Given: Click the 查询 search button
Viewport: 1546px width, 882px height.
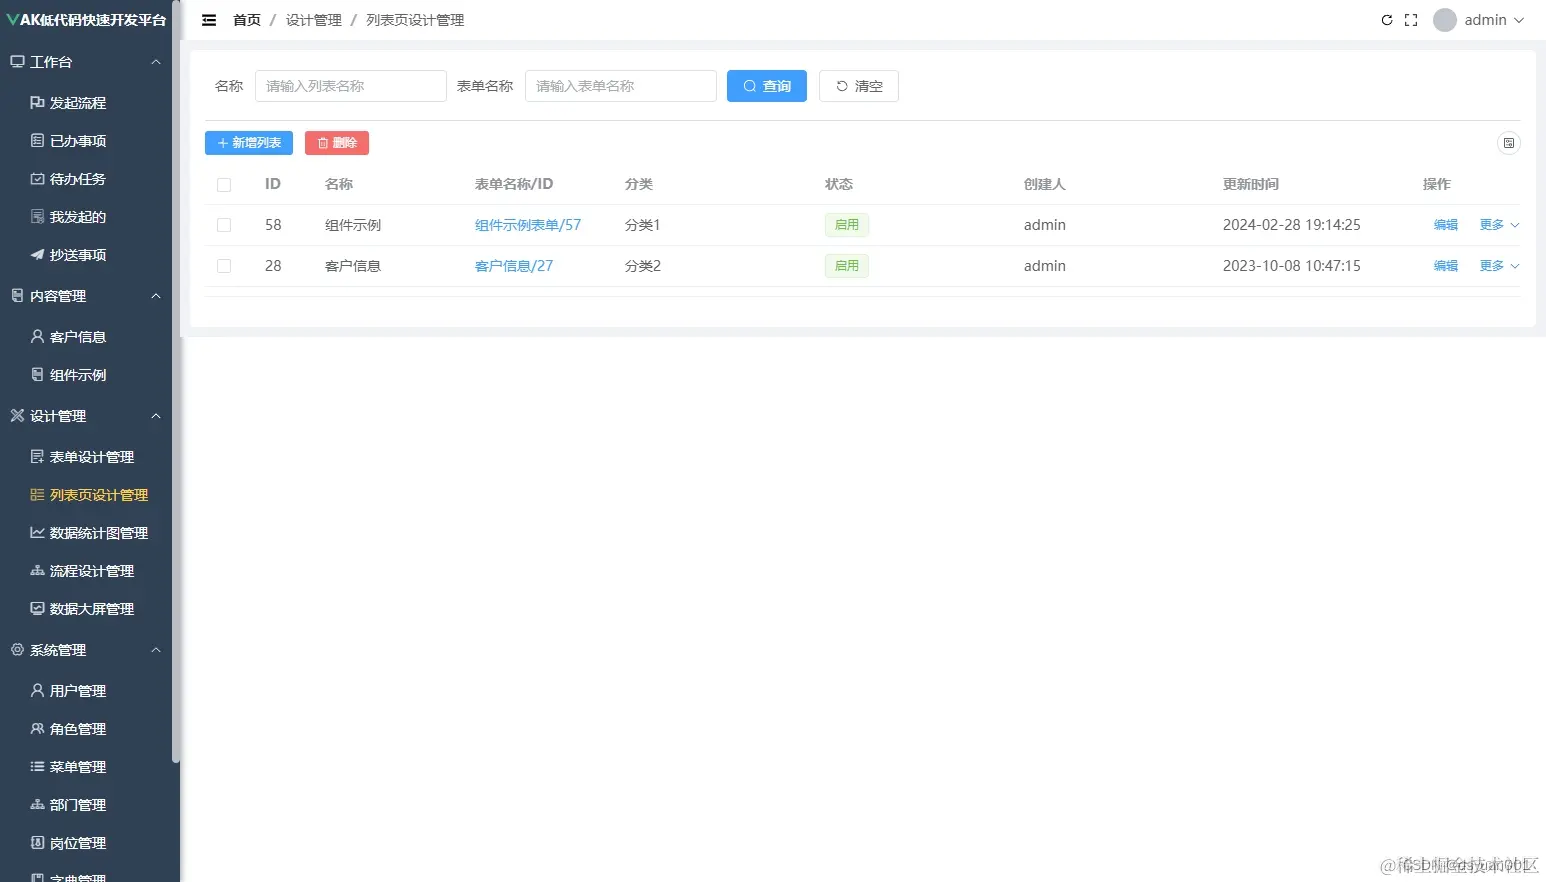Looking at the screenshot, I should [x=766, y=86].
